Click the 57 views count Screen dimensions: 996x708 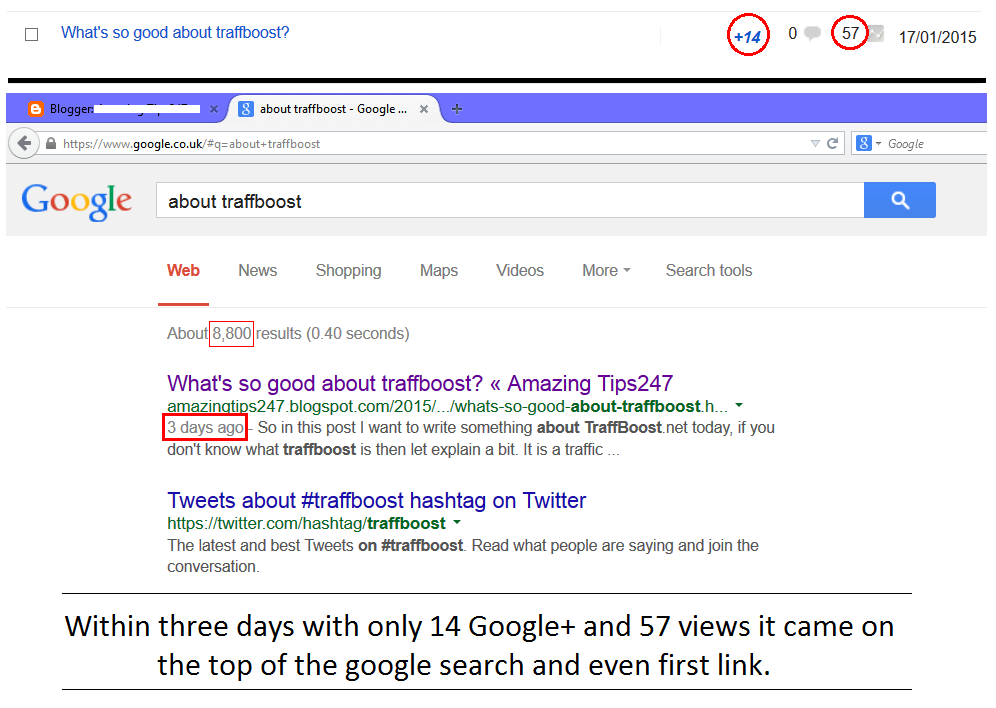(x=851, y=33)
